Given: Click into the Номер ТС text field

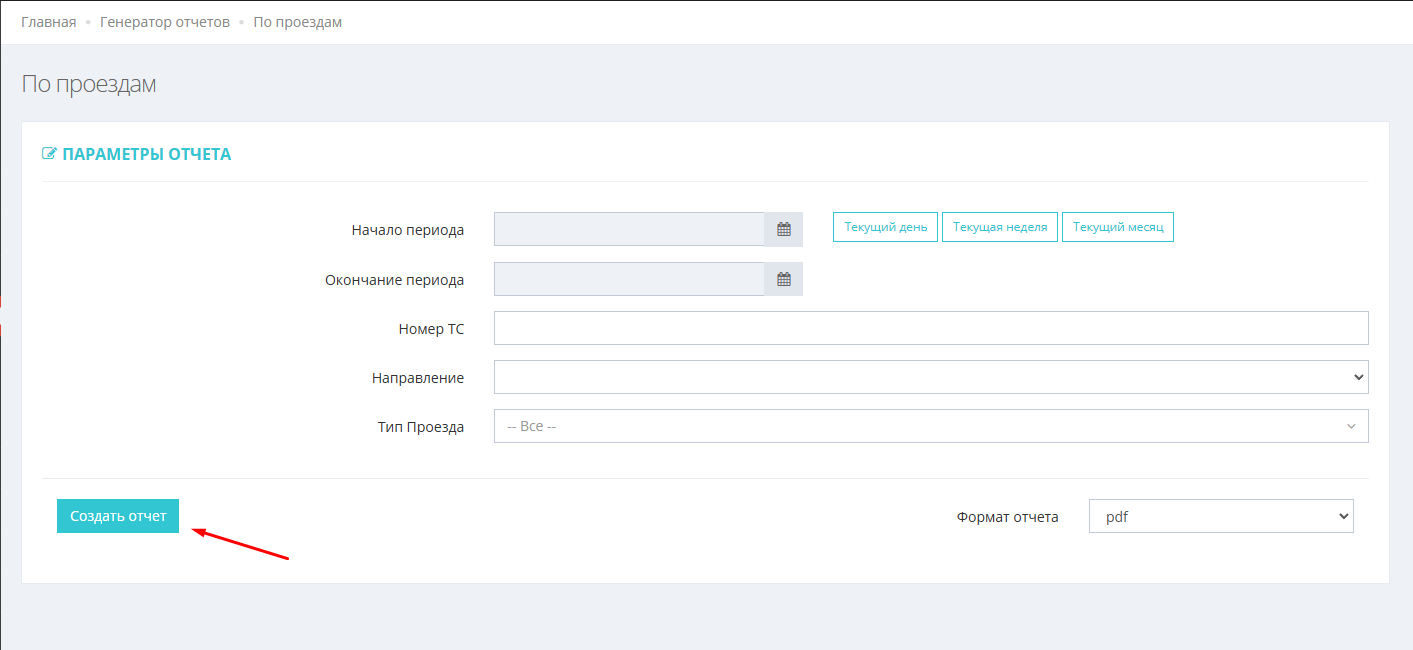Looking at the screenshot, I should click(930, 328).
